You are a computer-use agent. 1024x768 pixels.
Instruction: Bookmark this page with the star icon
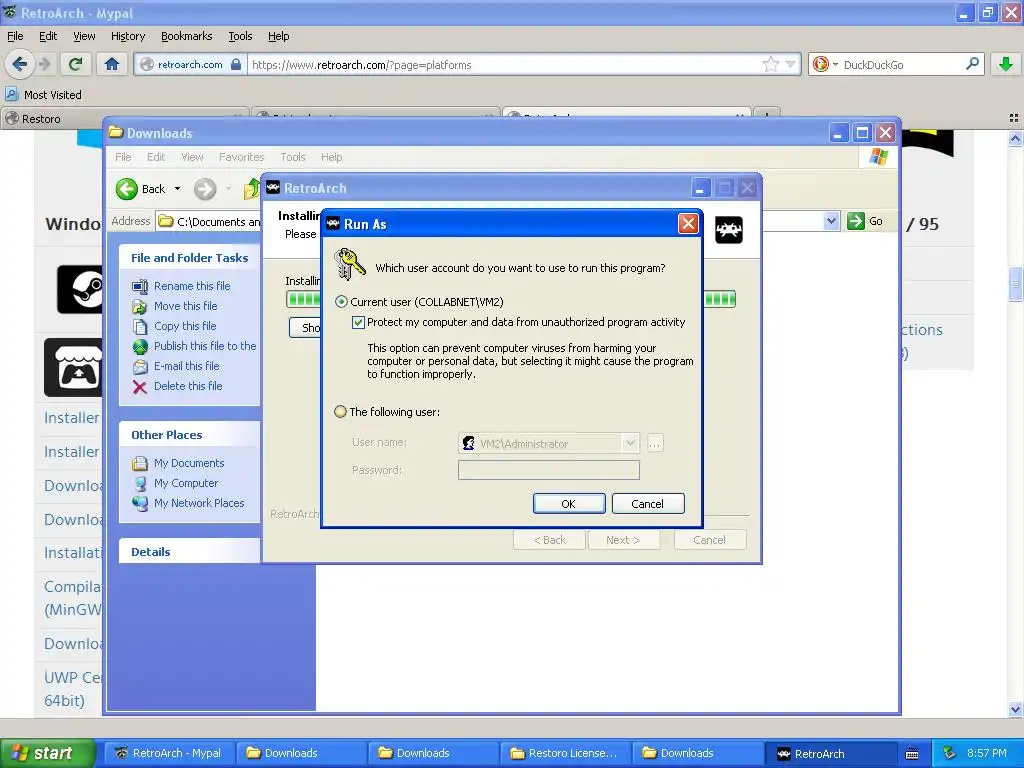(770, 64)
